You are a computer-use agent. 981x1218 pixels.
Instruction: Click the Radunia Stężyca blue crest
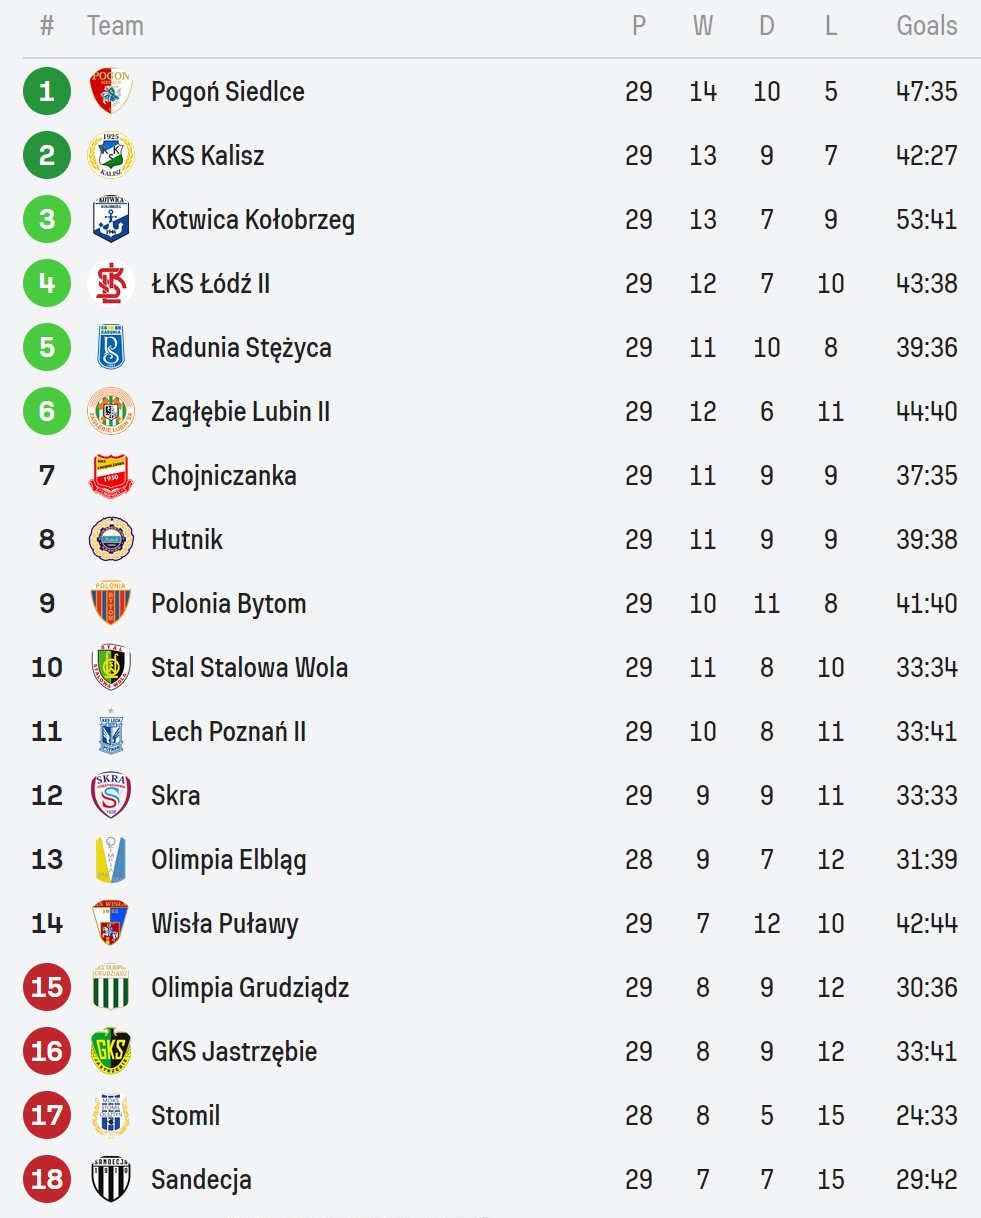[110, 347]
